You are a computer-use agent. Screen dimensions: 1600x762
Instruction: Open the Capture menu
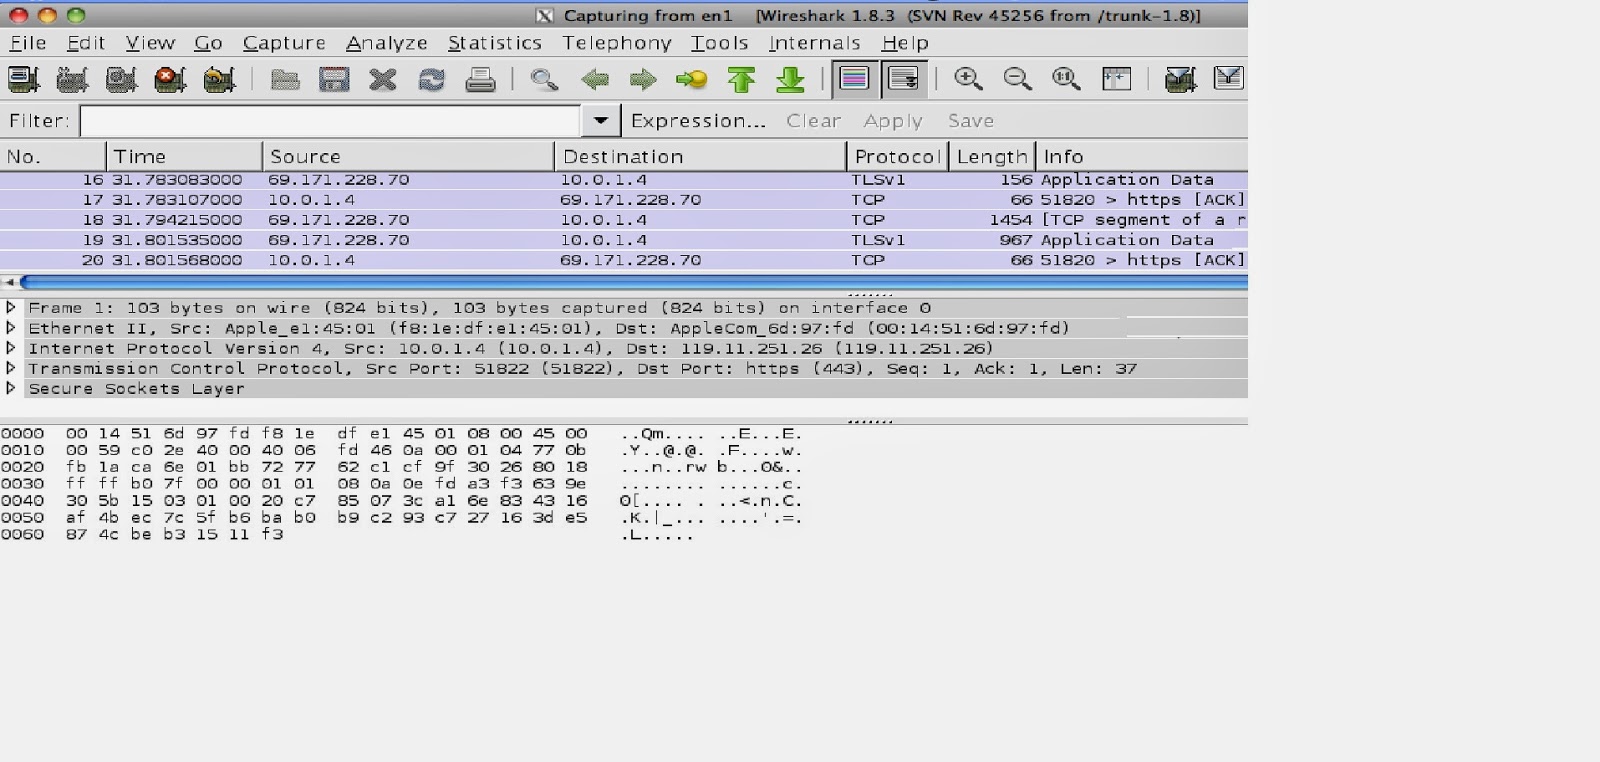(x=284, y=43)
